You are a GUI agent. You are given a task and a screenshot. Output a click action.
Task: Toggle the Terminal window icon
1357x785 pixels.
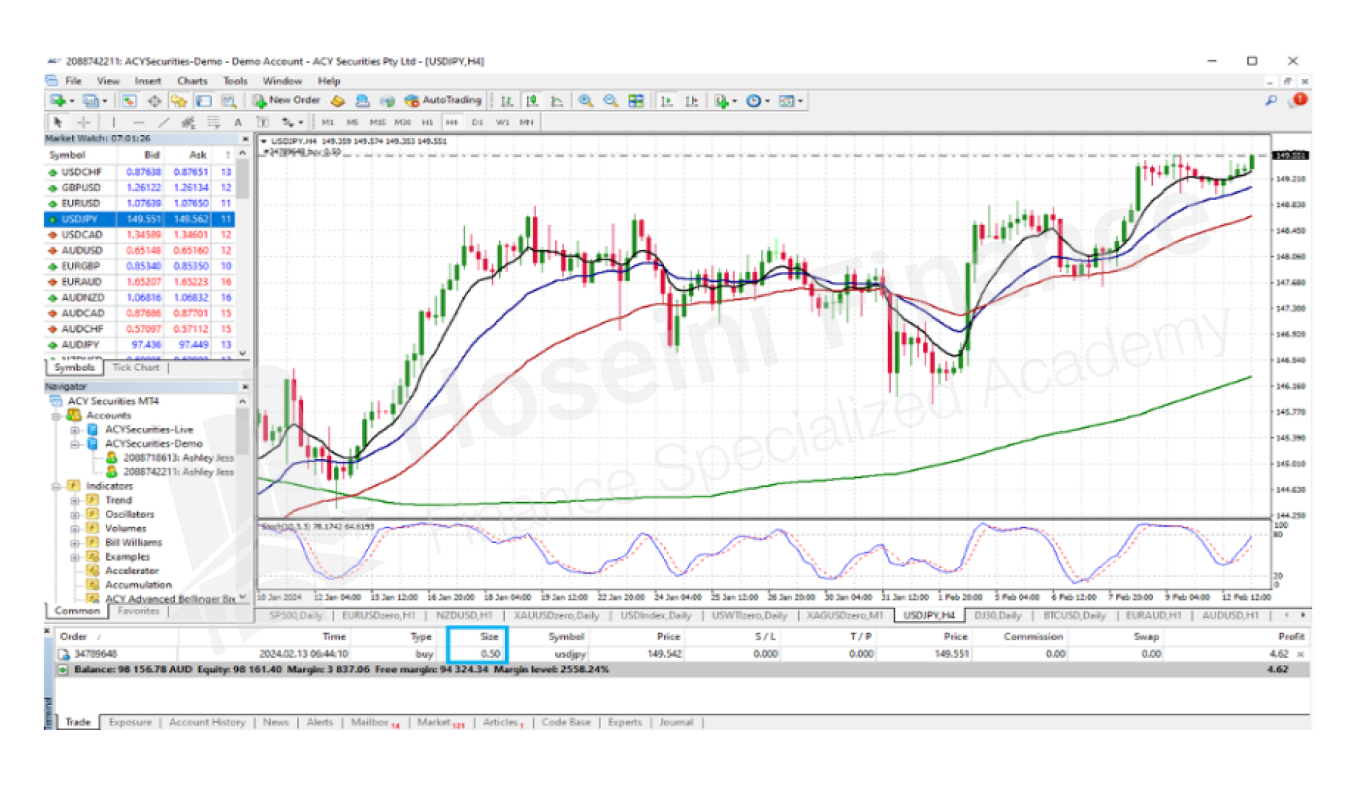pos(204,100)
